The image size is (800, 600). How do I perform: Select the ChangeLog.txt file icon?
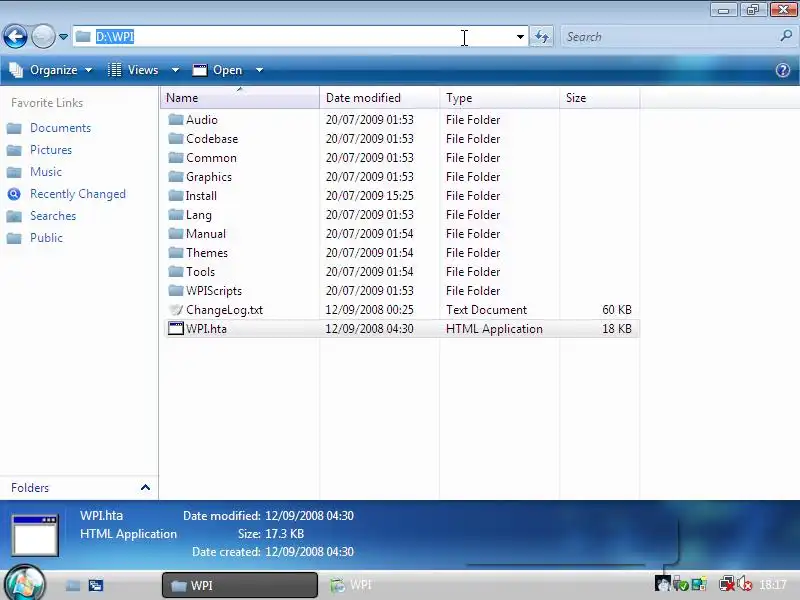coord(176,309)
